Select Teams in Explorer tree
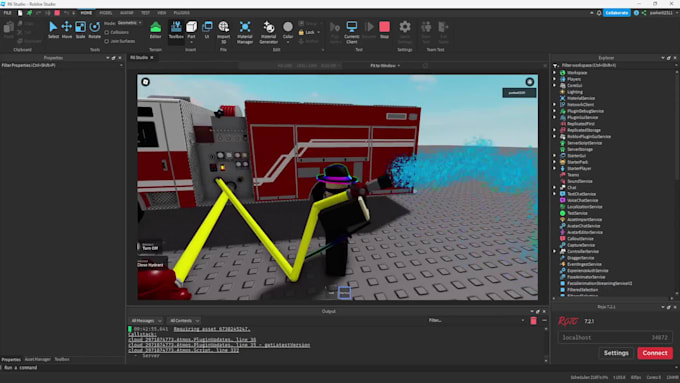Screen dimensions: 680x383 573,175
